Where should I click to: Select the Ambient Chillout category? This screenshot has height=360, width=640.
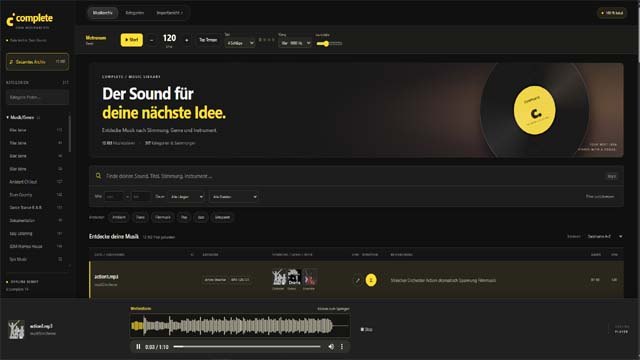pos(36,182)
